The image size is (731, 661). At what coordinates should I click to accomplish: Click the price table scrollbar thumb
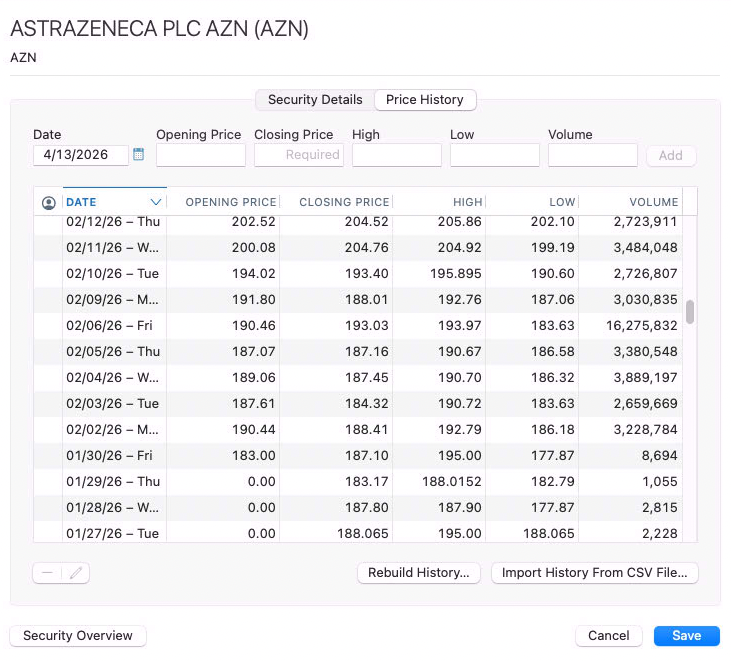pos(690,311)
